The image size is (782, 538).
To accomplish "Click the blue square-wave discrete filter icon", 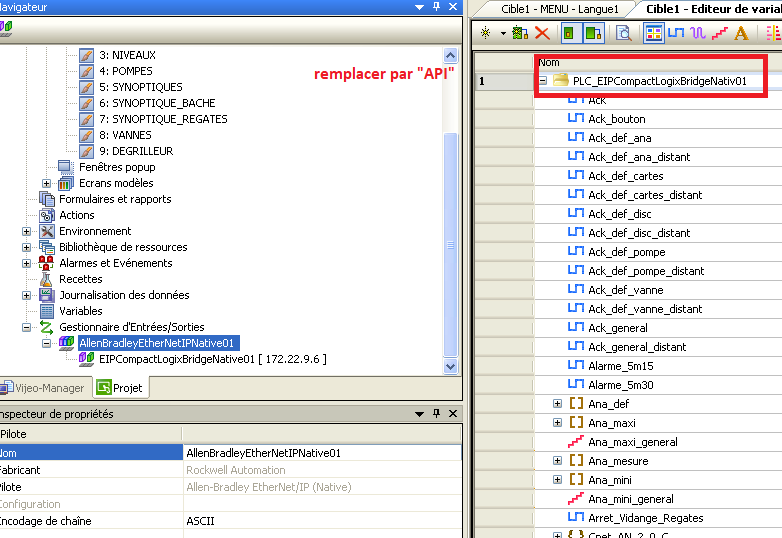I will [676, 33].
